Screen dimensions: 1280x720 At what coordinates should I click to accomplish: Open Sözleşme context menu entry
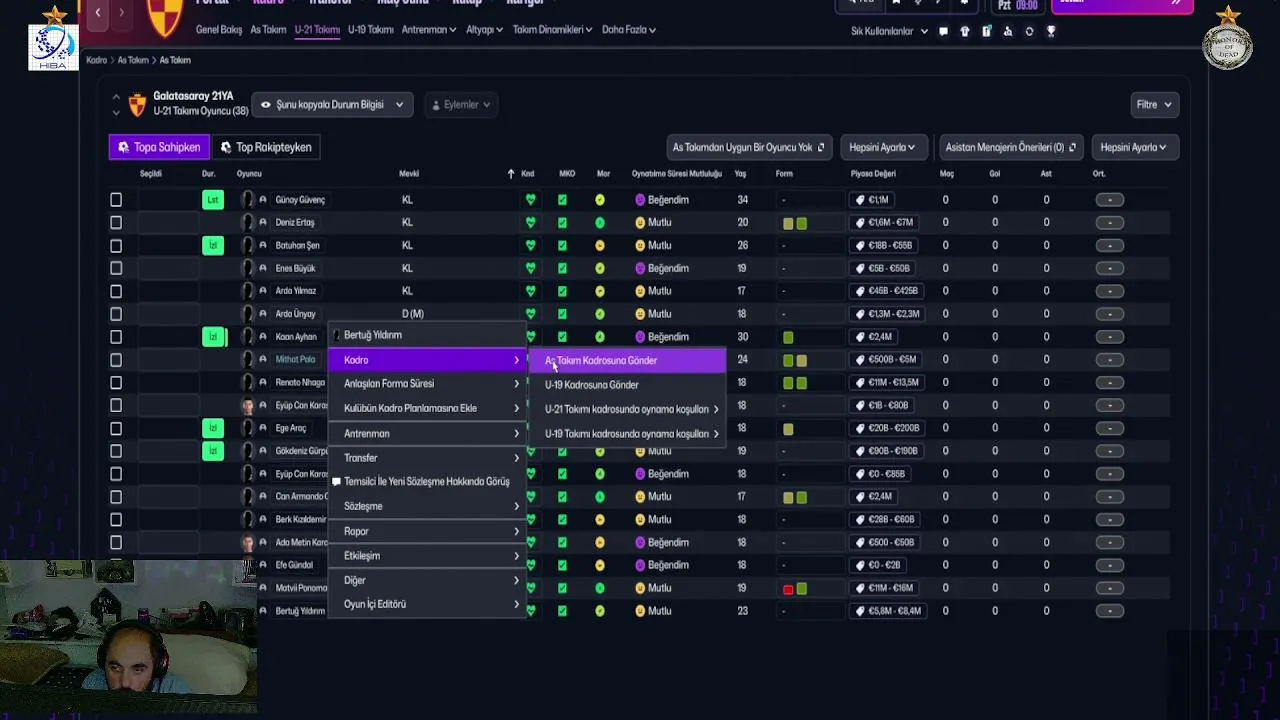(x=428, y=507)
